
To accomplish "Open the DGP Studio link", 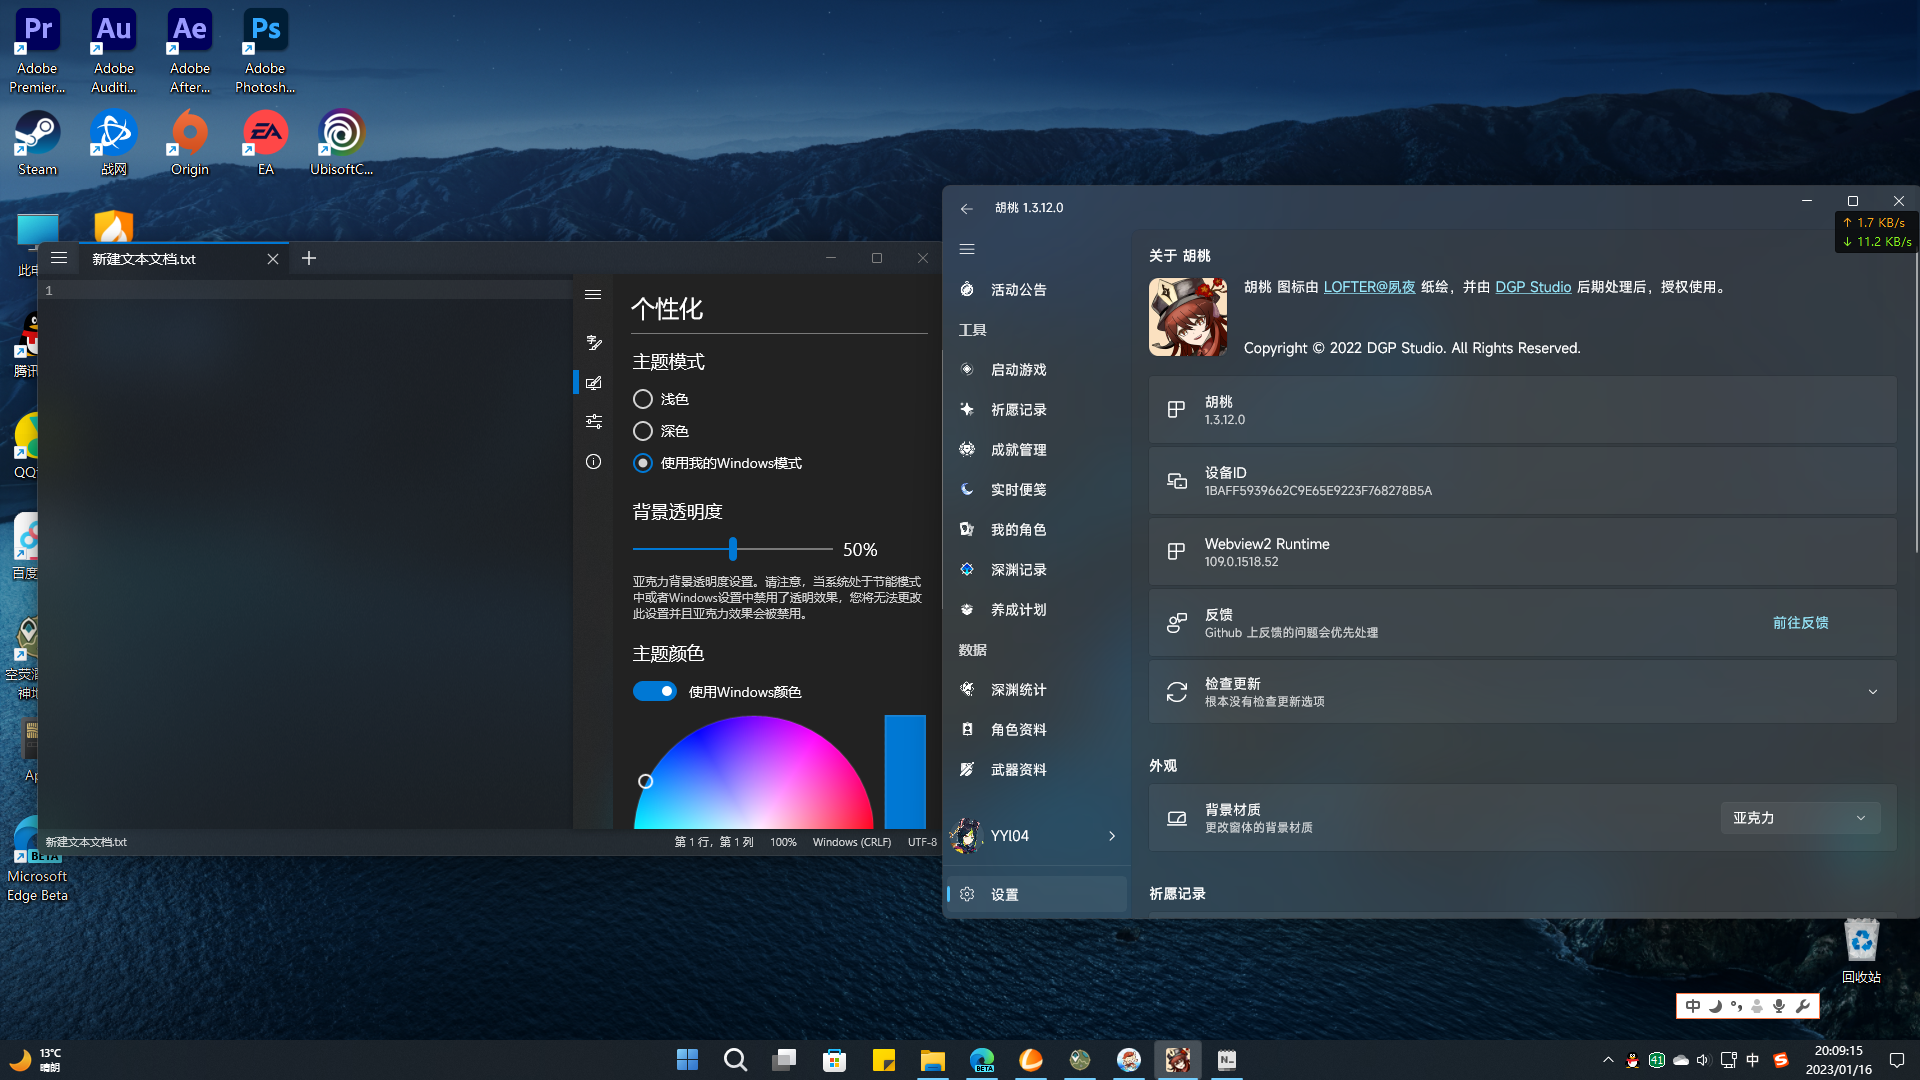I will 1533,287.
